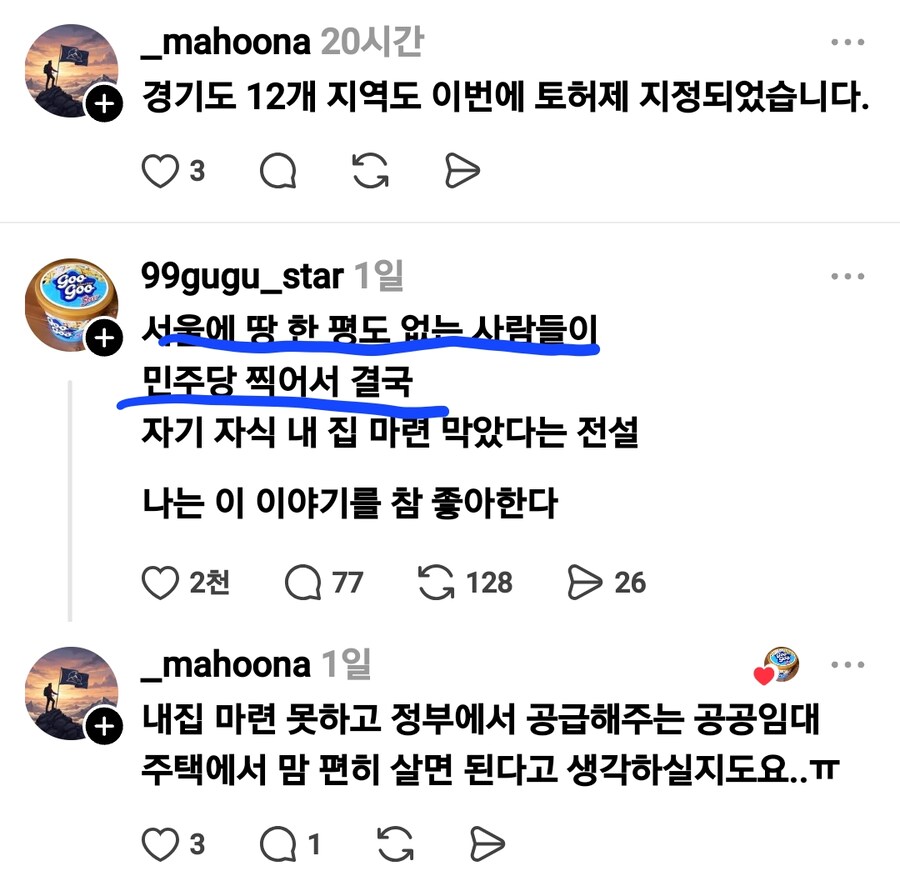900x891 pixels.
Task: Open the single reply on bottom _mahoona comment
Action: tap(278, 844)
